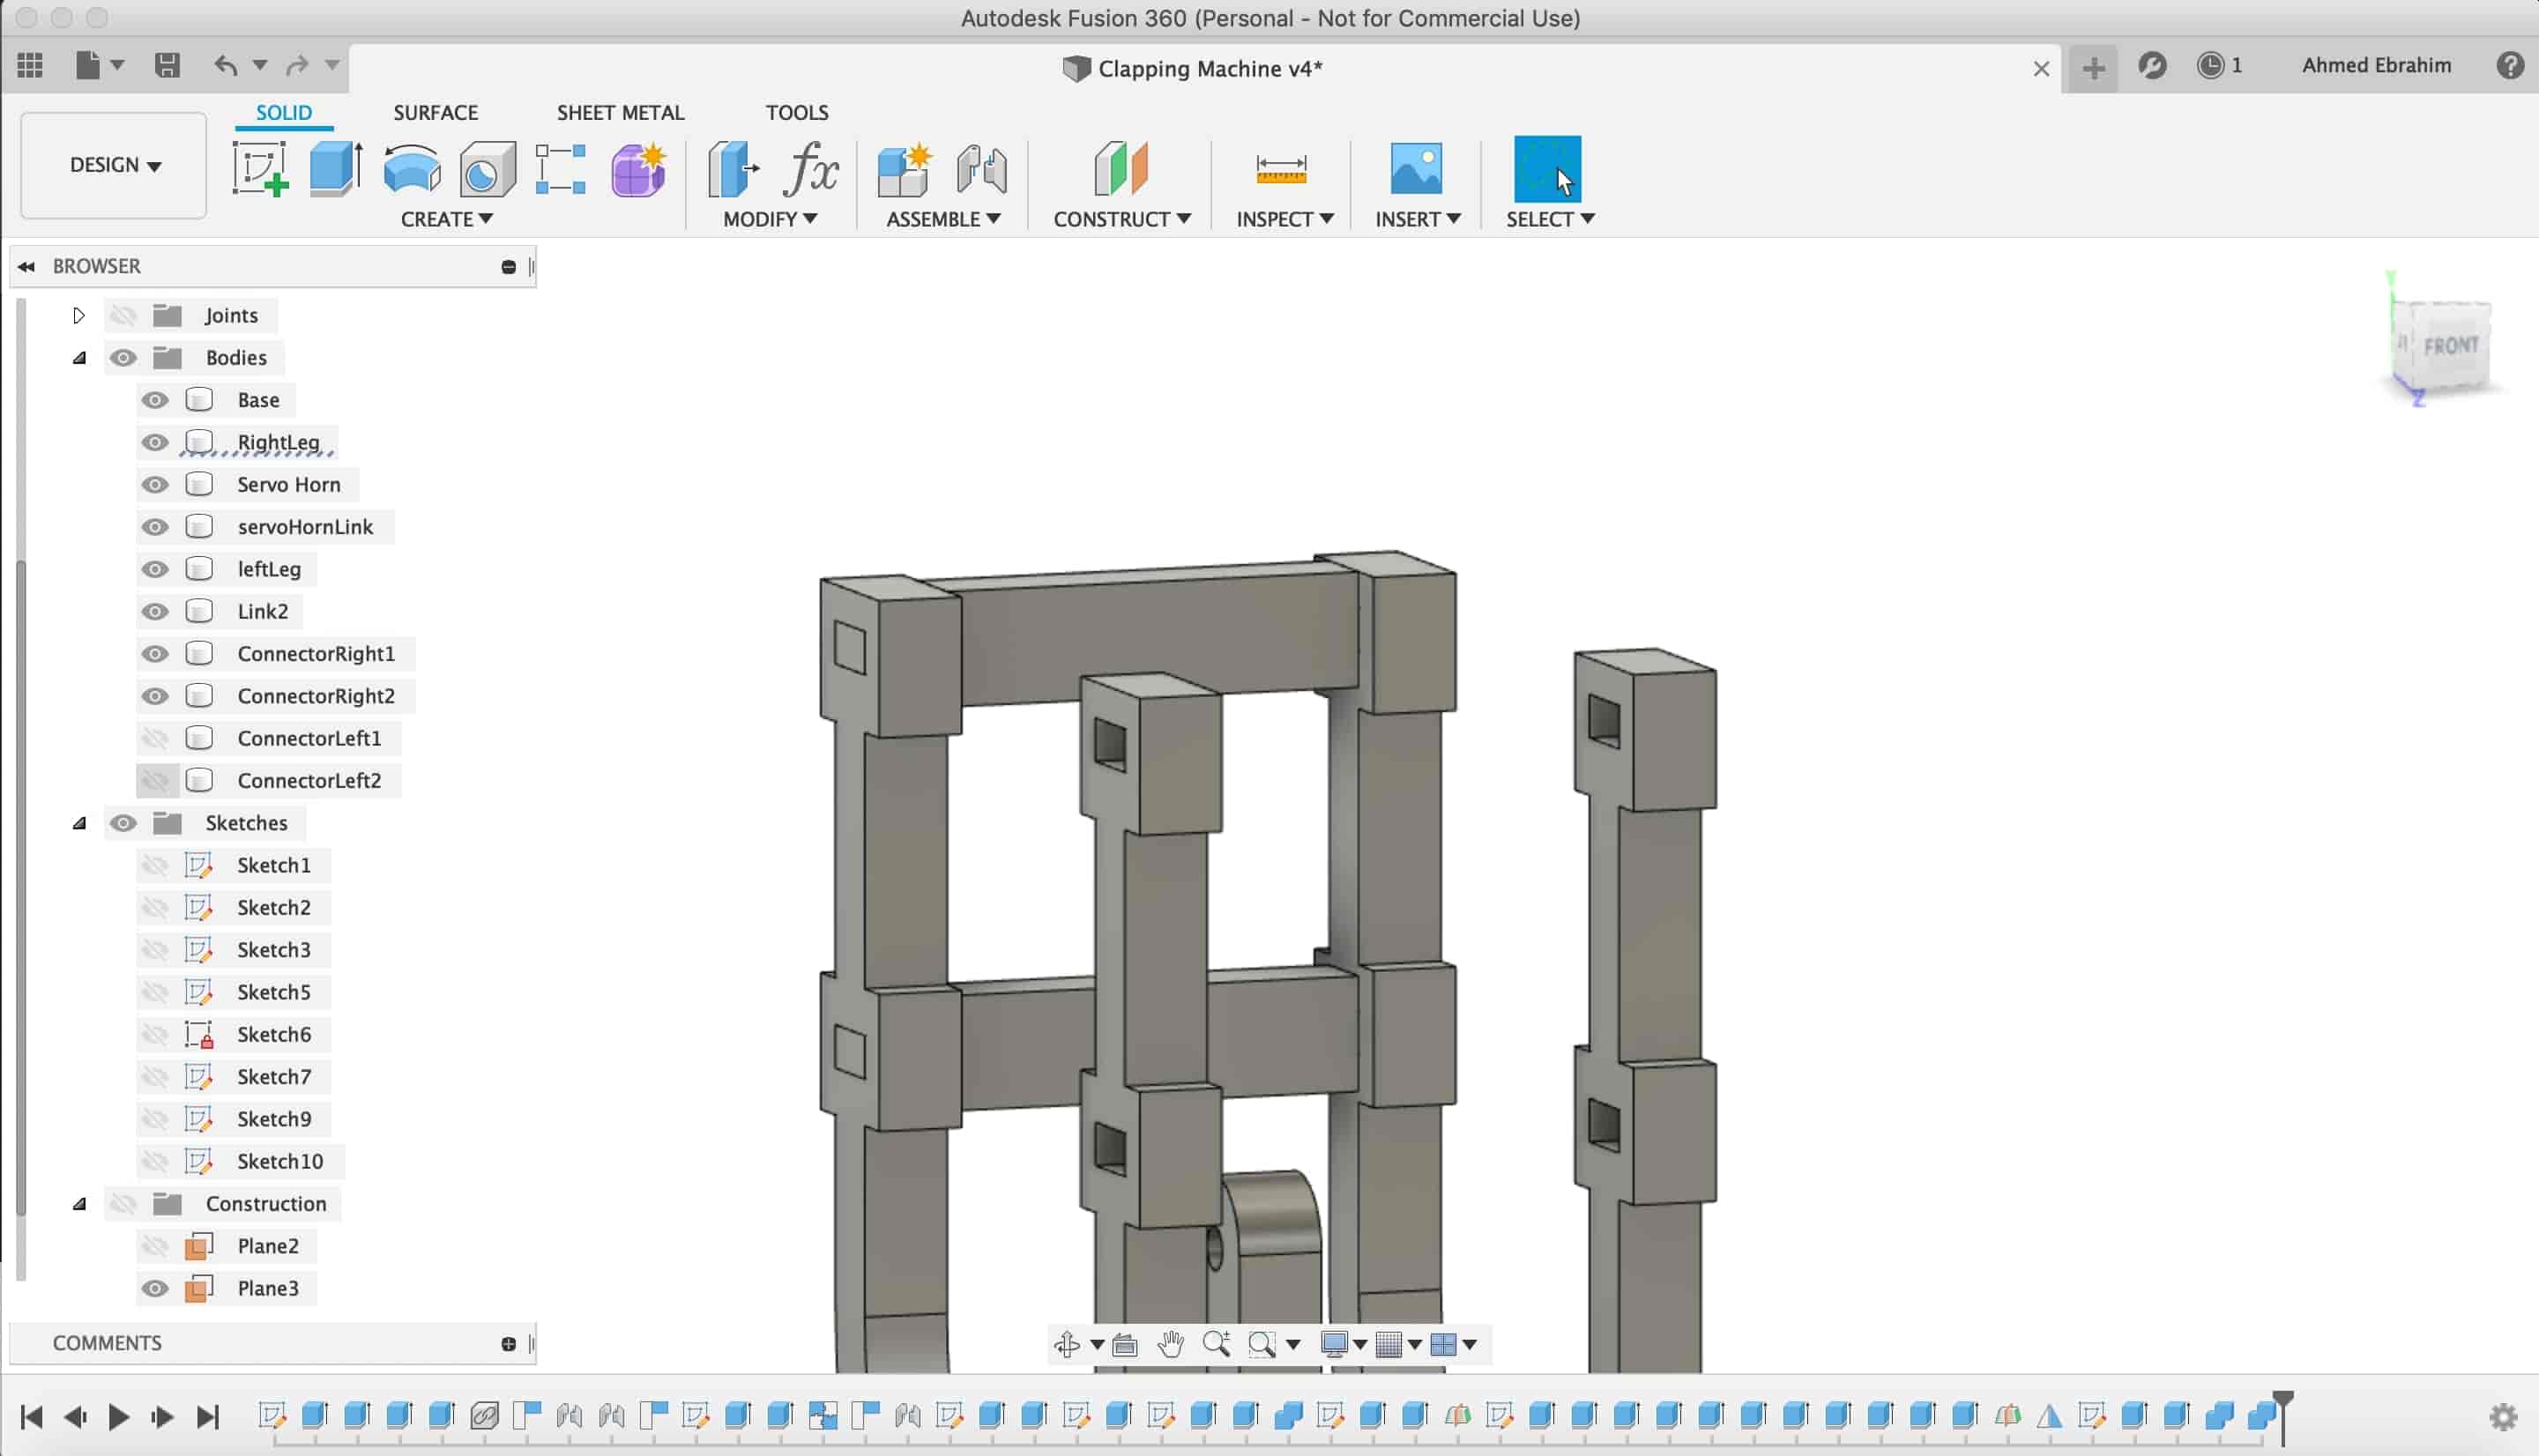Open the DESIGN workspace dropdown
This screenshot has width=2539, height=1456.
tap(114, 165)
